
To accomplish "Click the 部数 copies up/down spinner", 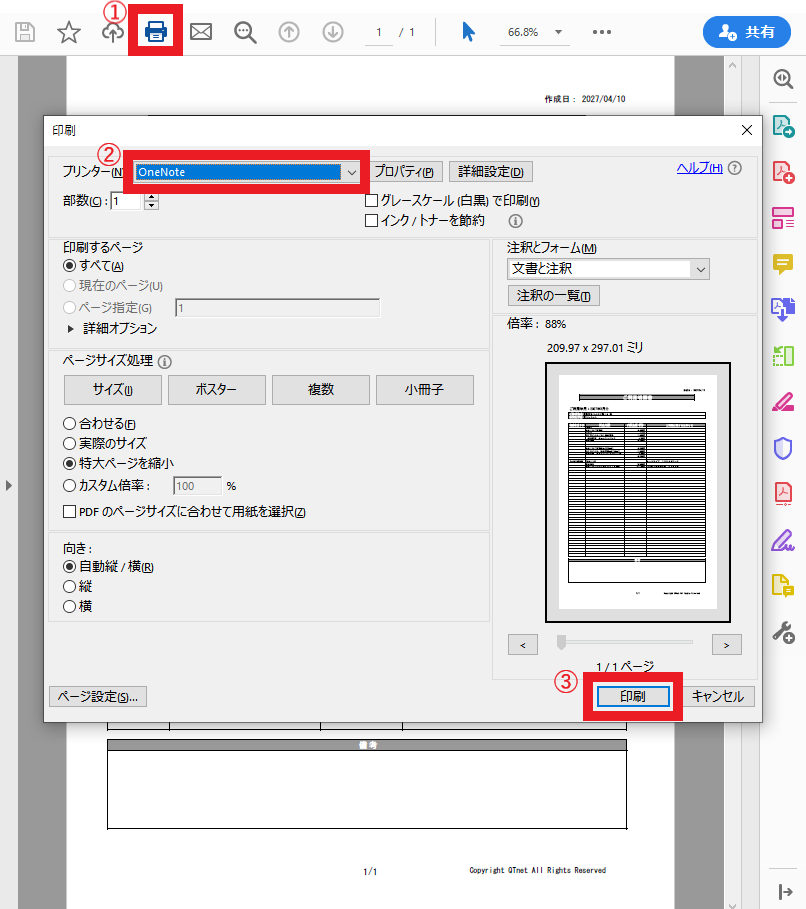I will 151,201.
